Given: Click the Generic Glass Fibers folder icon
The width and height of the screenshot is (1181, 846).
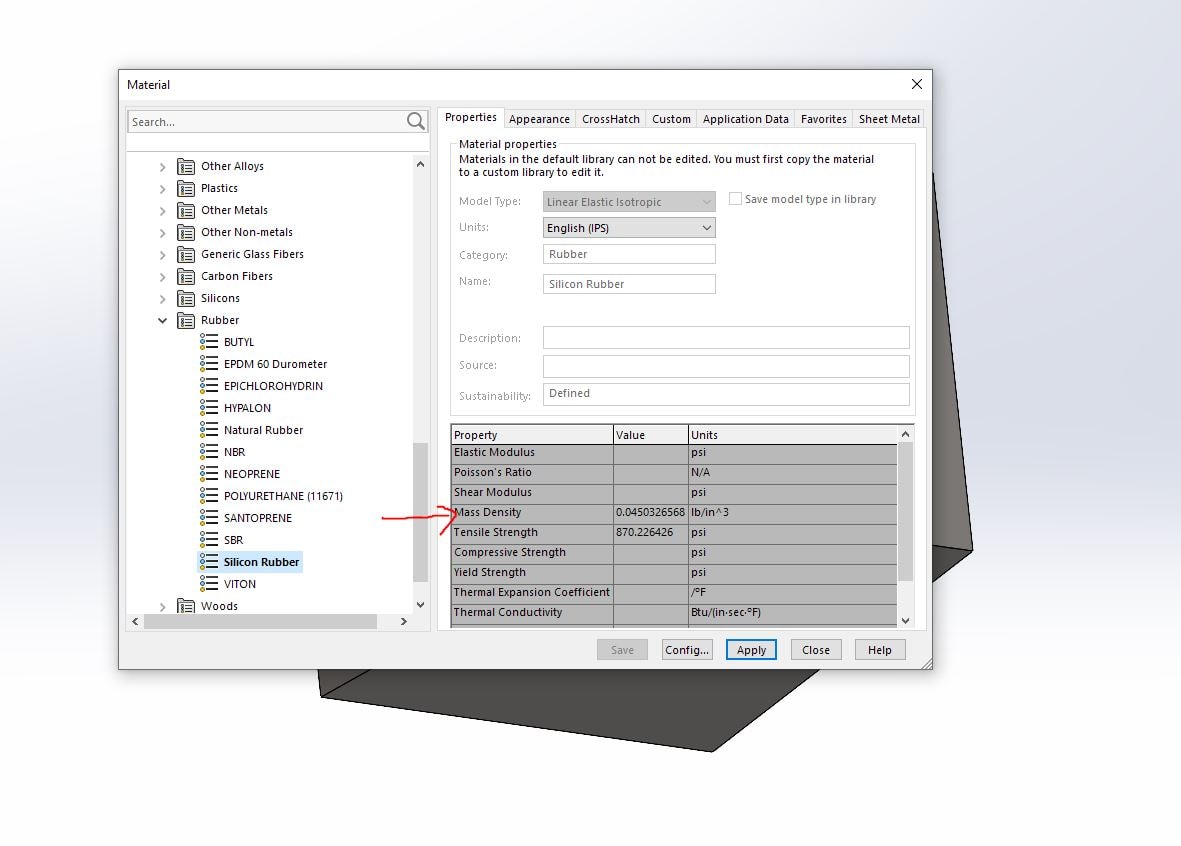Looking at the screenshot, I should coord(185,255).
